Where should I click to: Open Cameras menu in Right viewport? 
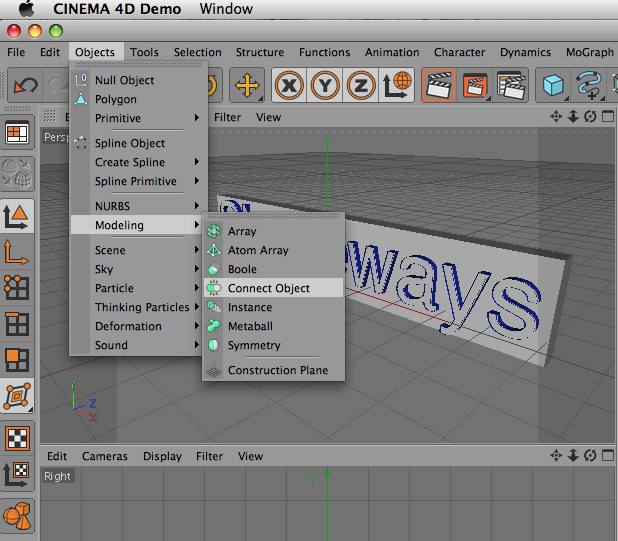(x=105, y=456)
